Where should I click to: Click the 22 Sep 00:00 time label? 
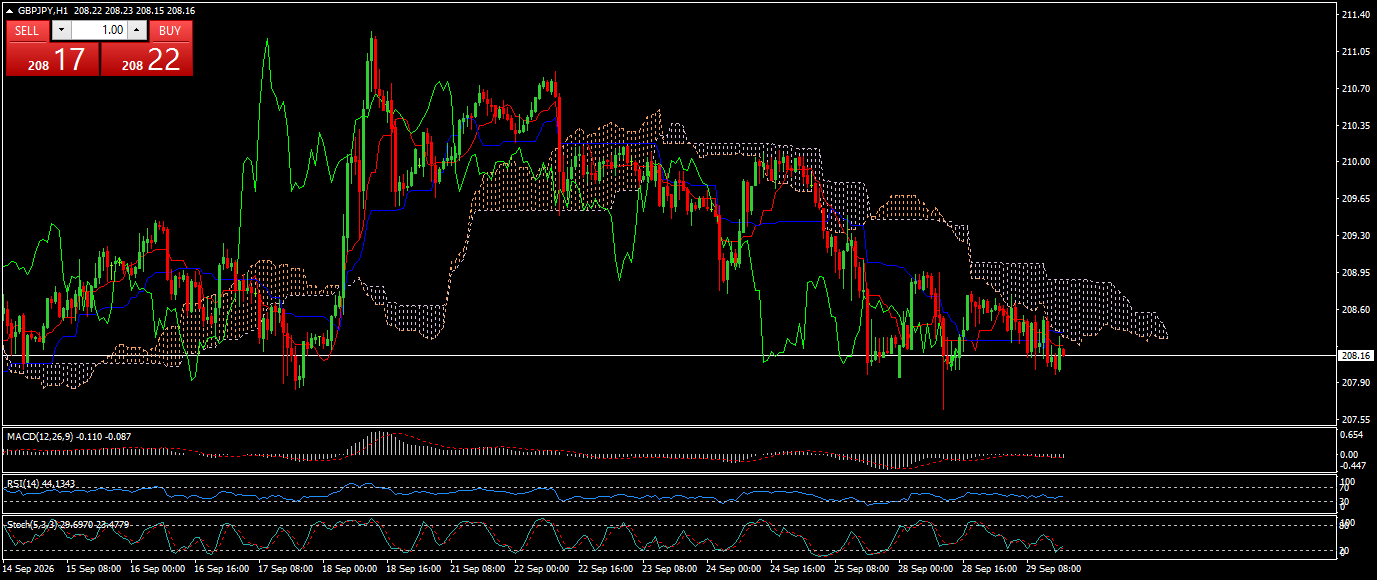click(x=542, y=568)
